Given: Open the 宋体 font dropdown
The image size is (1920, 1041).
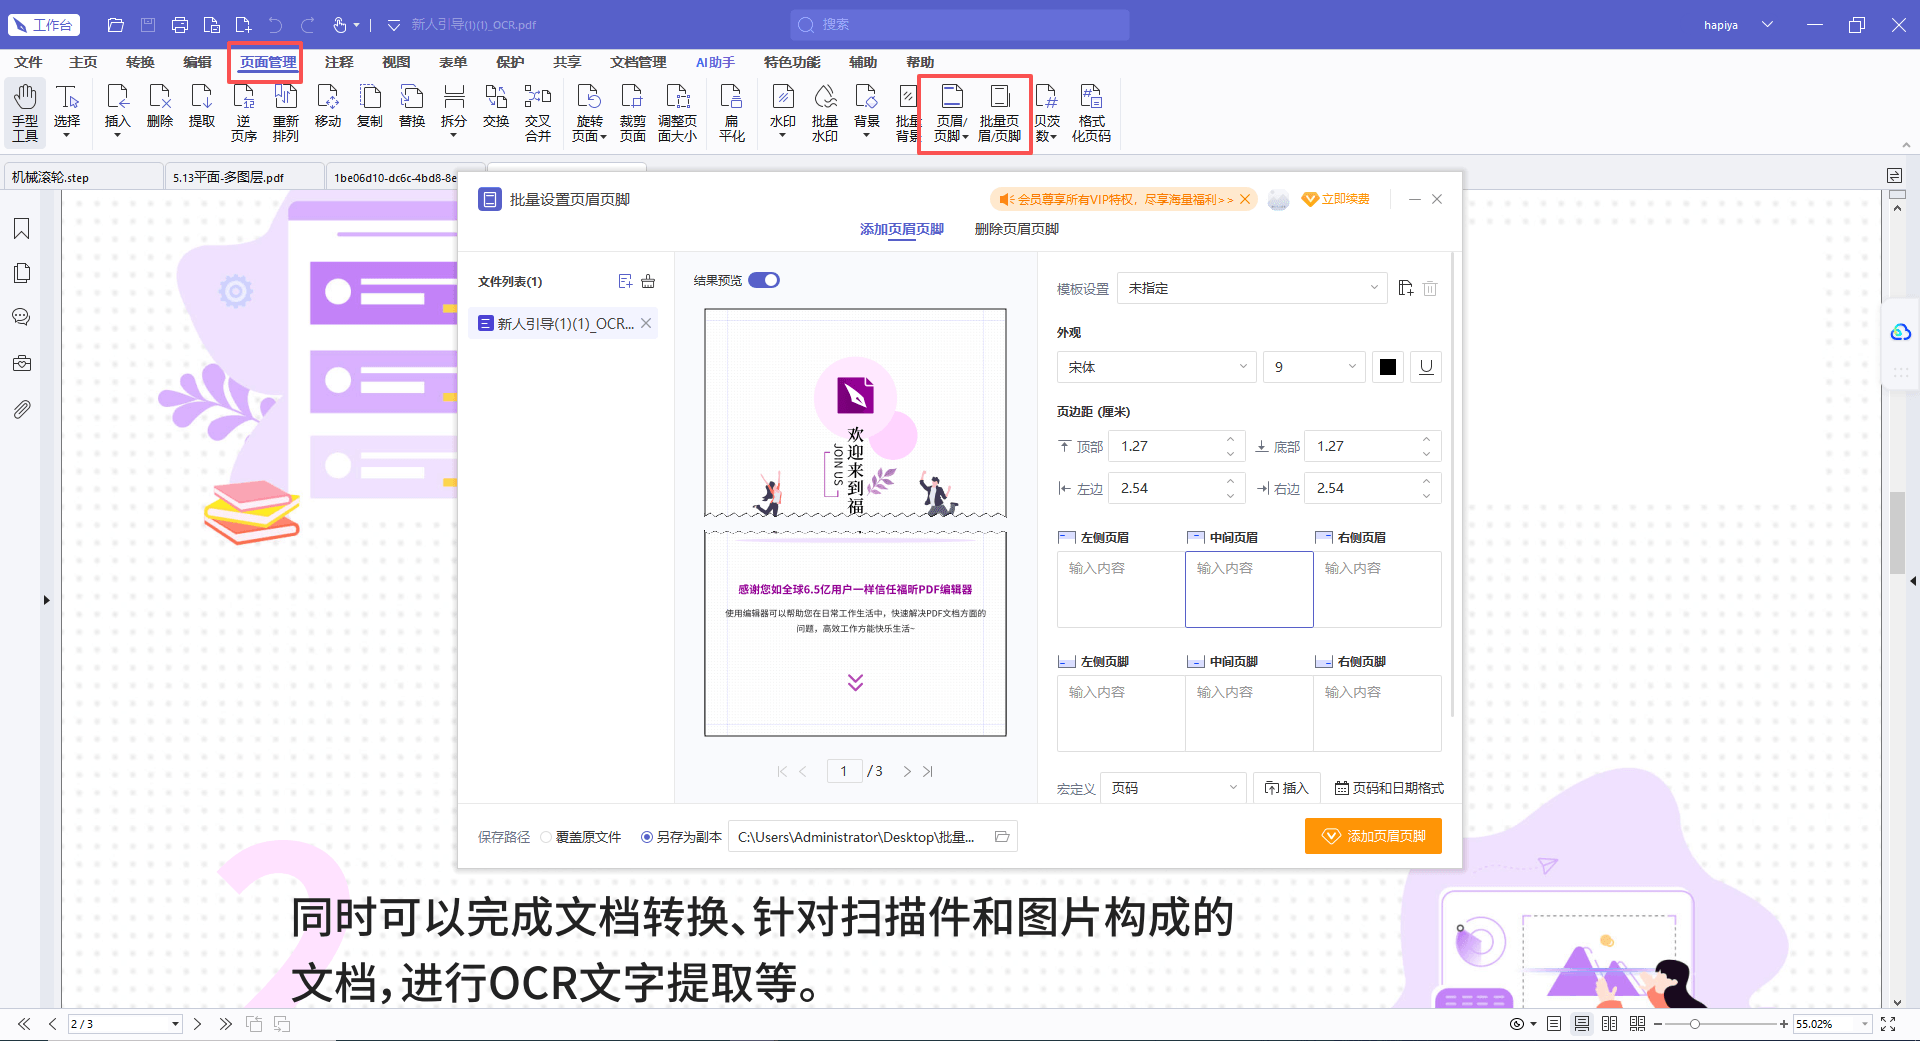Looking at the screenshot, I should coord(1156,367).
